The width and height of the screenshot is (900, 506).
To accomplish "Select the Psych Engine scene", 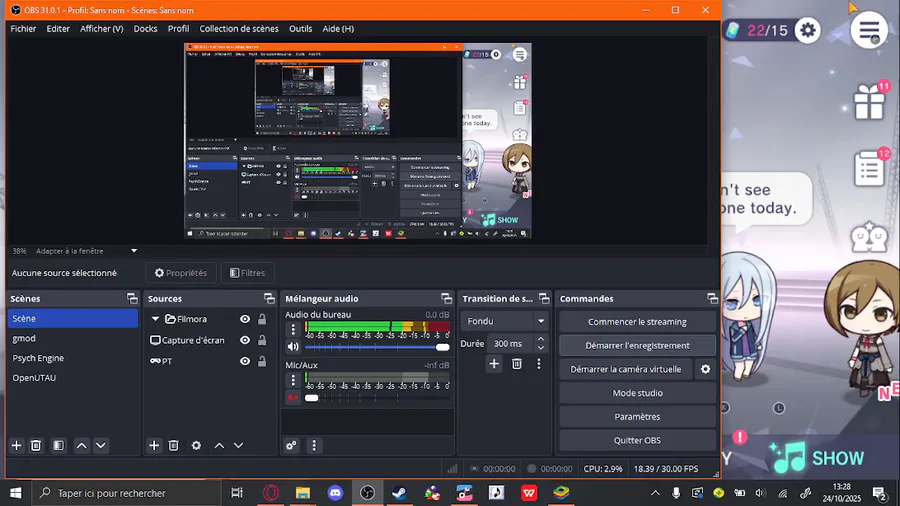I will (73, 358).
